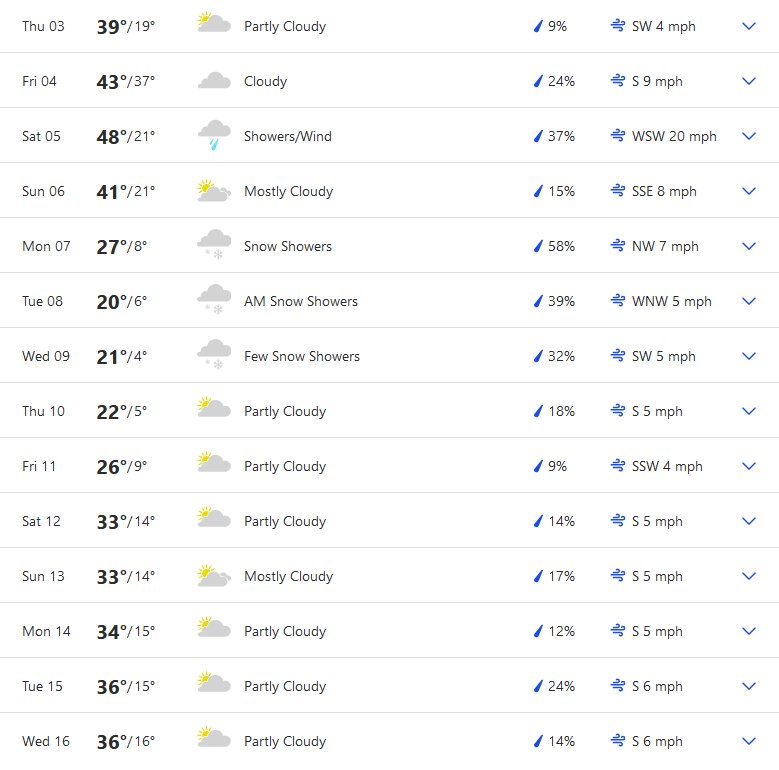779x770 pixels.
Task: Click the raindrop icon next to 58%
Action: (x=538, y=246)
